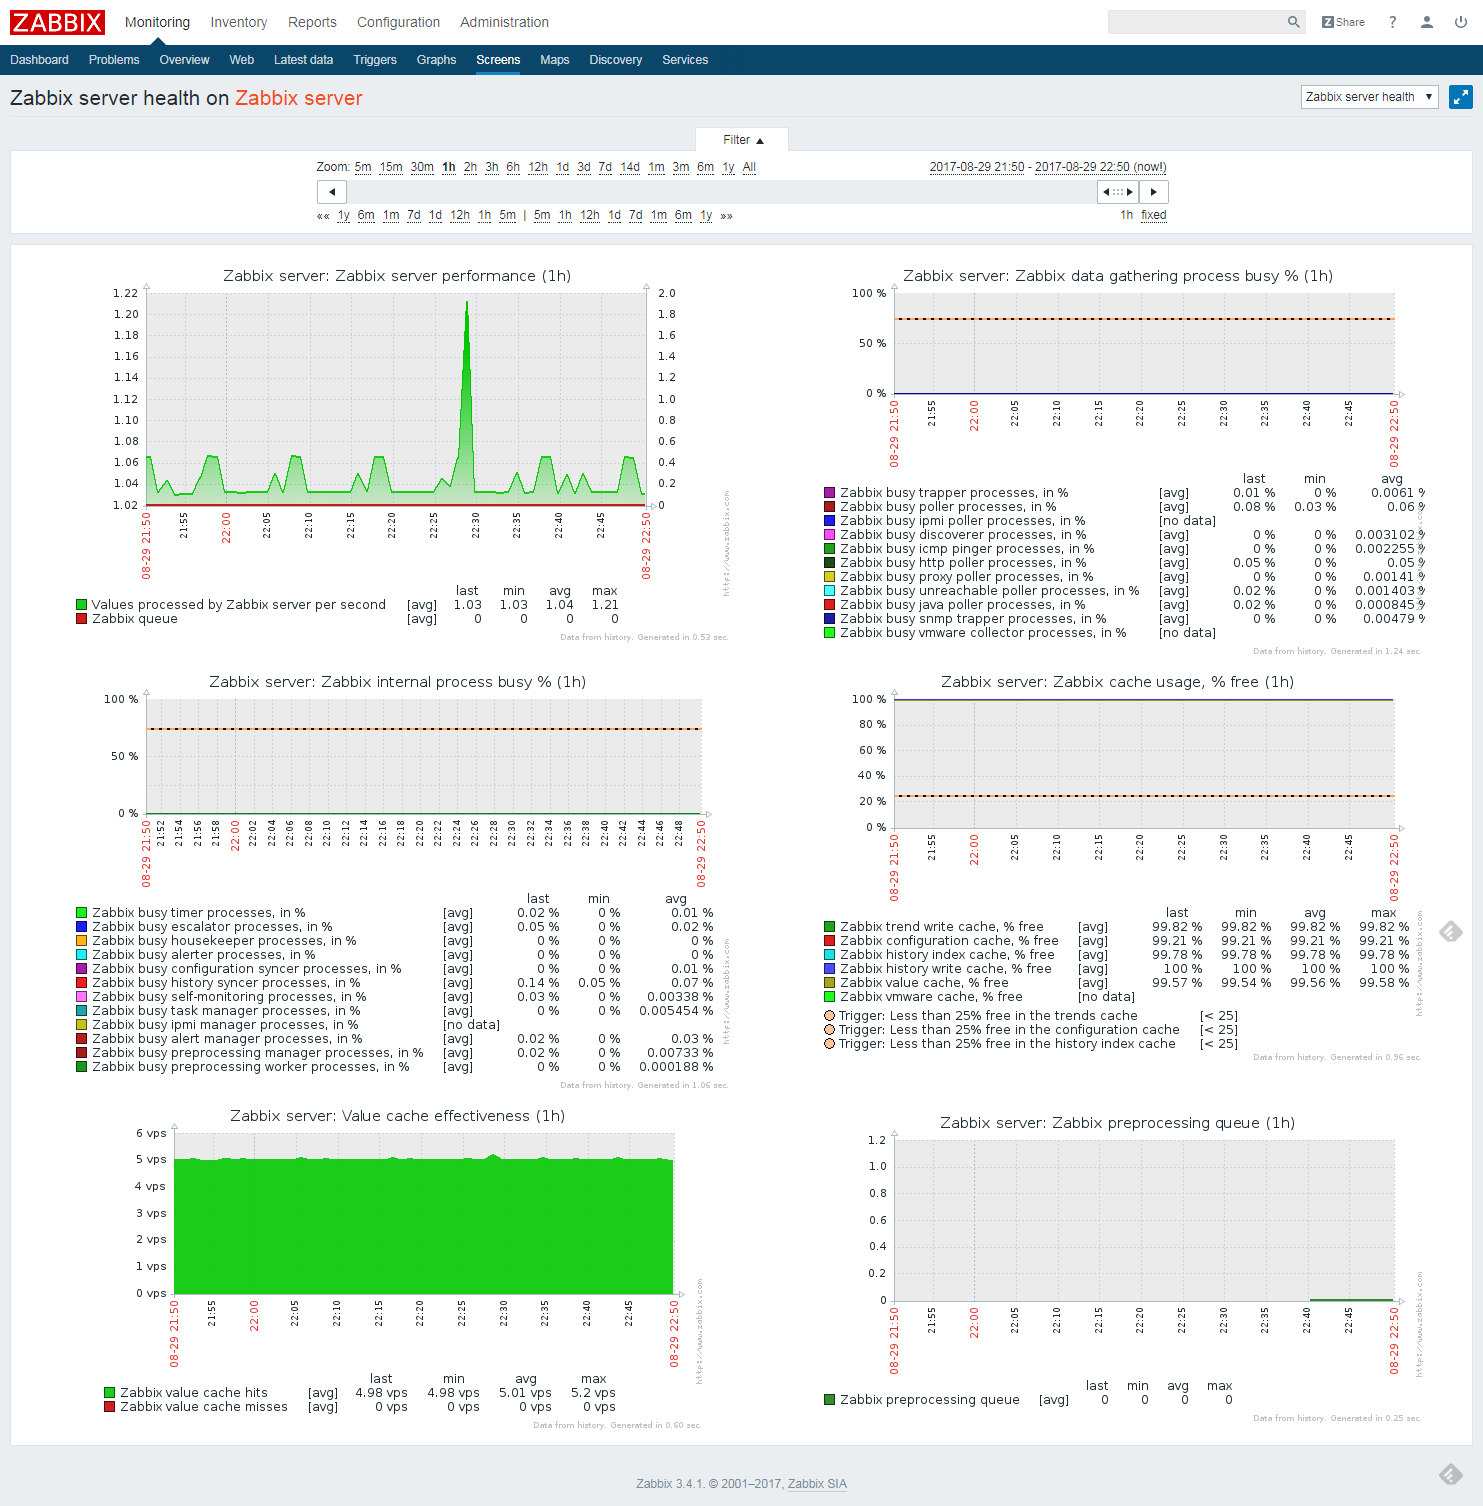Image resolution: width=1483 pixels, height=1506 pixels.
Task: Open the Administration menu
Action: (504, 22)
